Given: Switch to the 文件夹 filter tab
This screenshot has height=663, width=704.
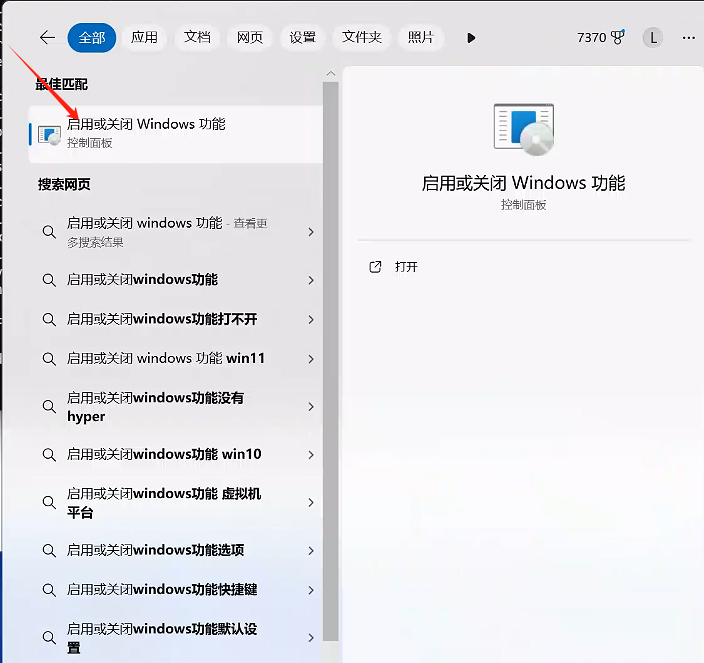Looking at the screenshot, I should pyautogui.click(x=362, y=37).
